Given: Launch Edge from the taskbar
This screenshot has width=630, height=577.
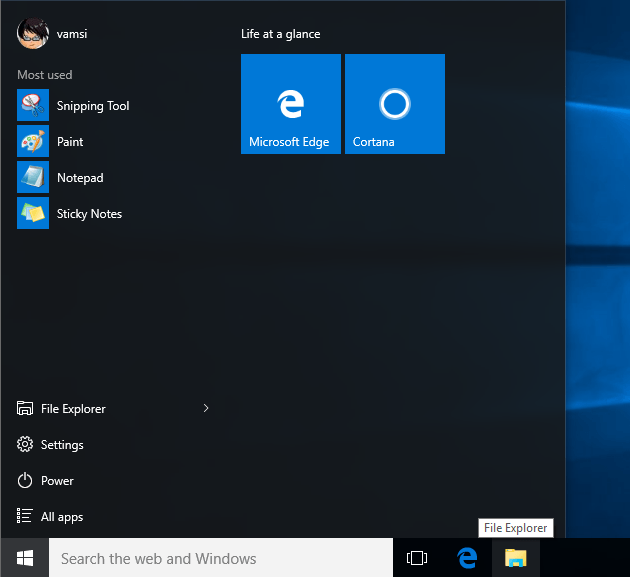Looking at the screenshot, I should pyautogui.click(x=467, y=558).
